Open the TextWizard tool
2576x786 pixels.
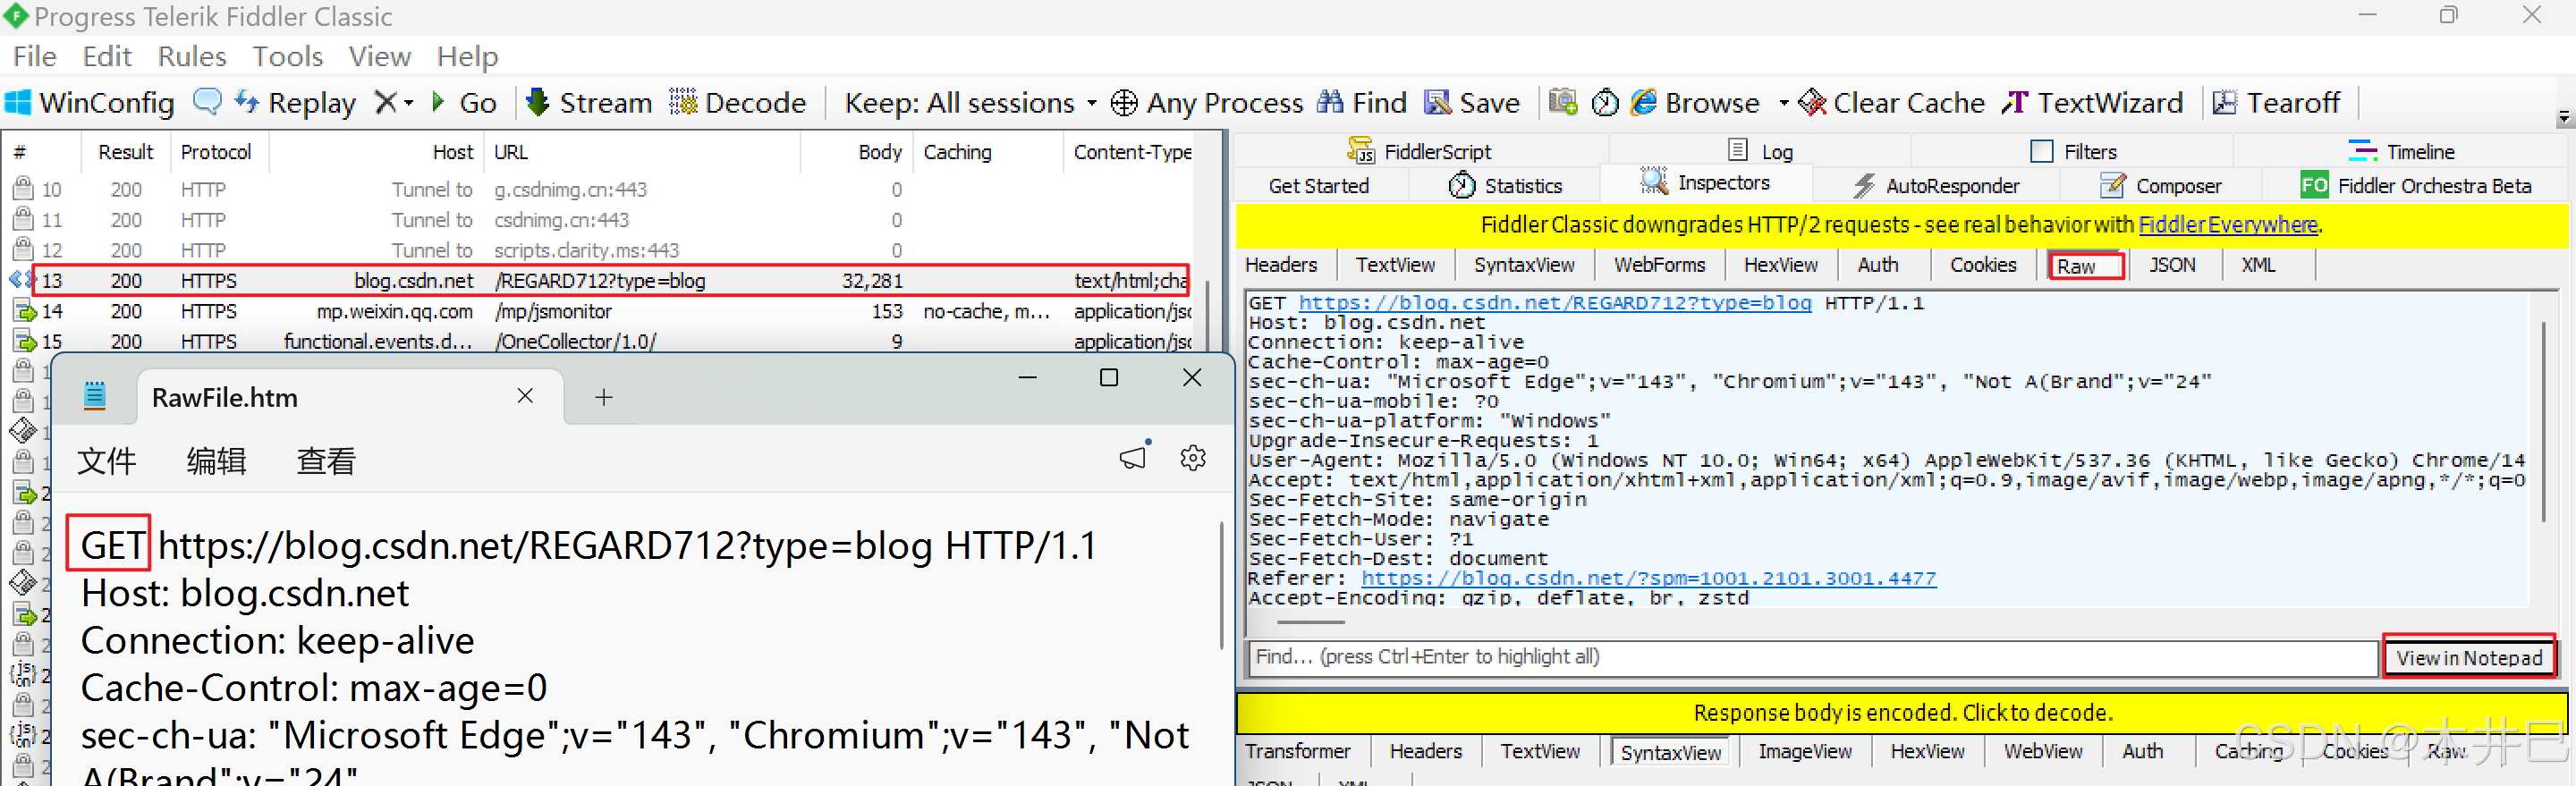click(2092, 103)
